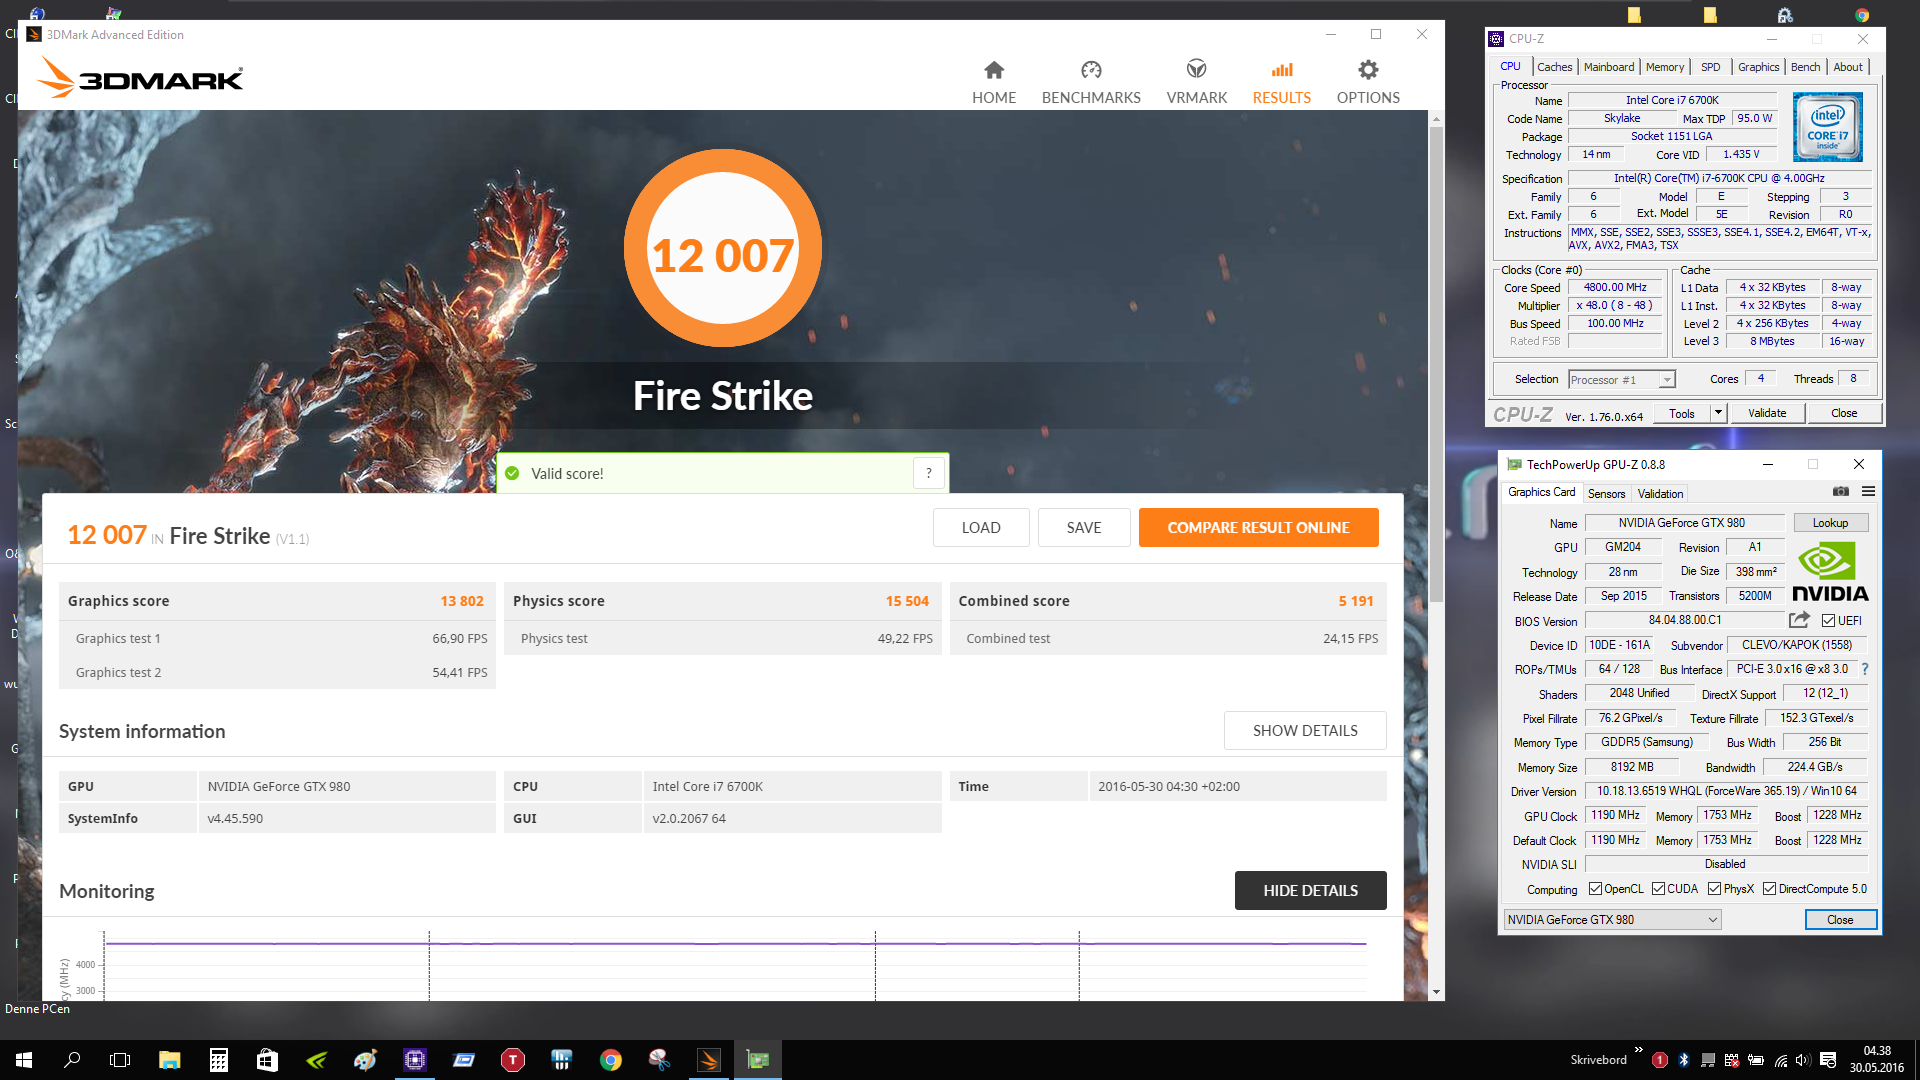Screen dimensions: 1920x1080
Task: Click the SAVE button
Action: pyautogui.click(x=1084, y=528)
